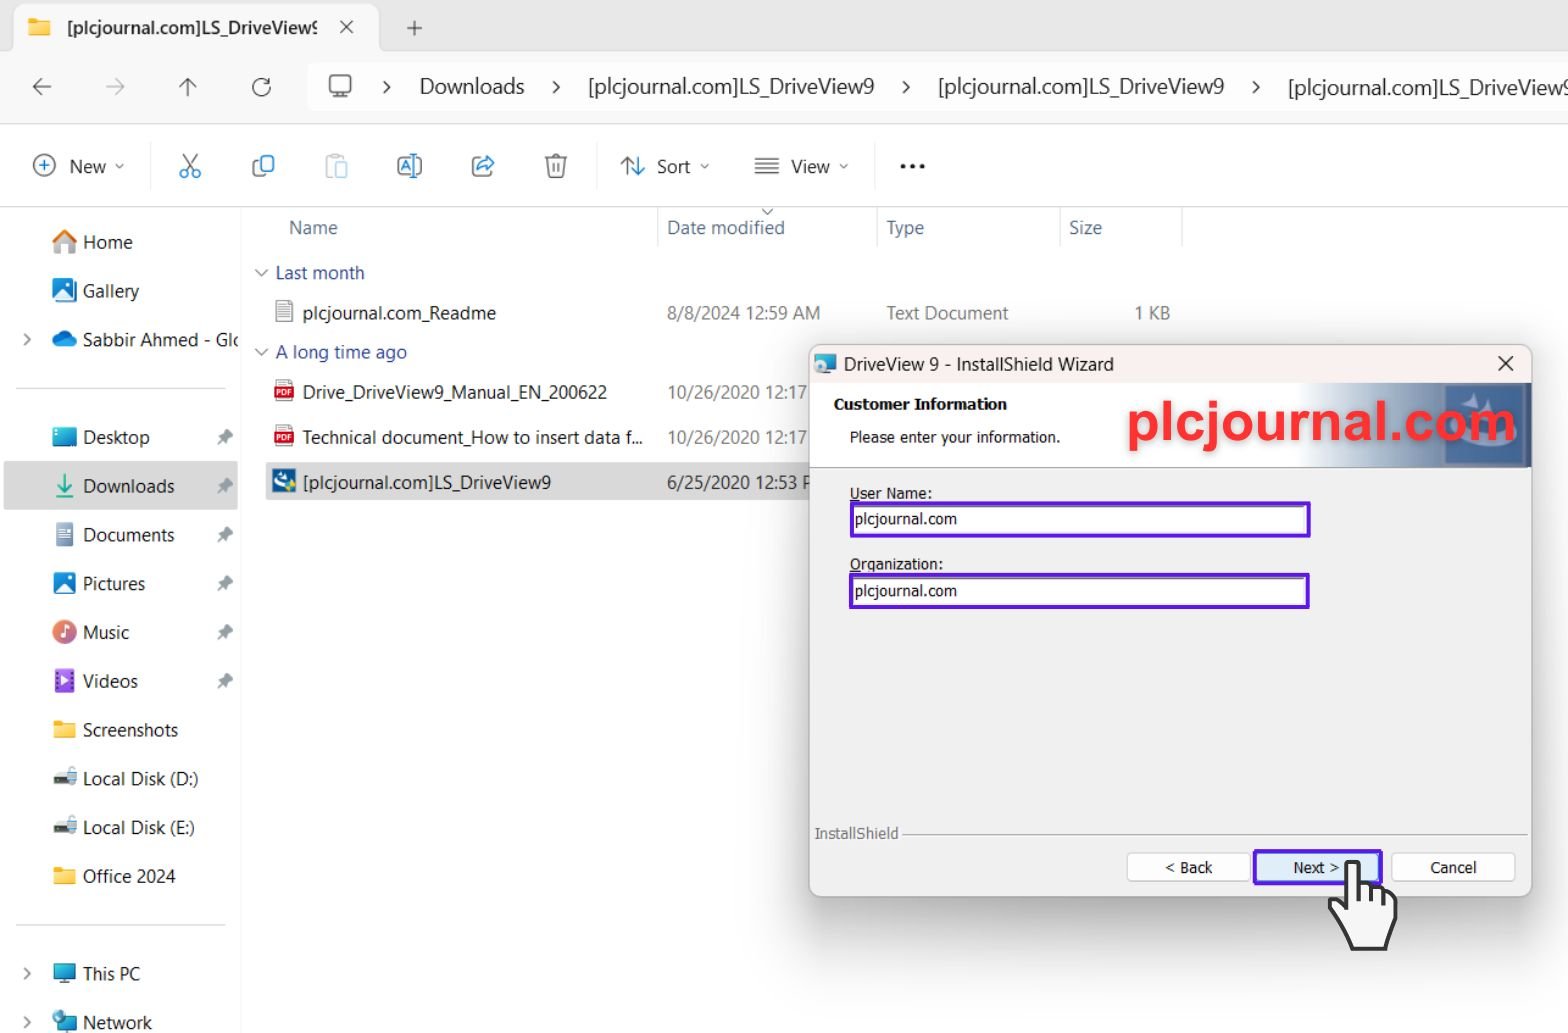Open the See more ellipsis menu
Screen dimensions: 1568x1033
point(912,166)
